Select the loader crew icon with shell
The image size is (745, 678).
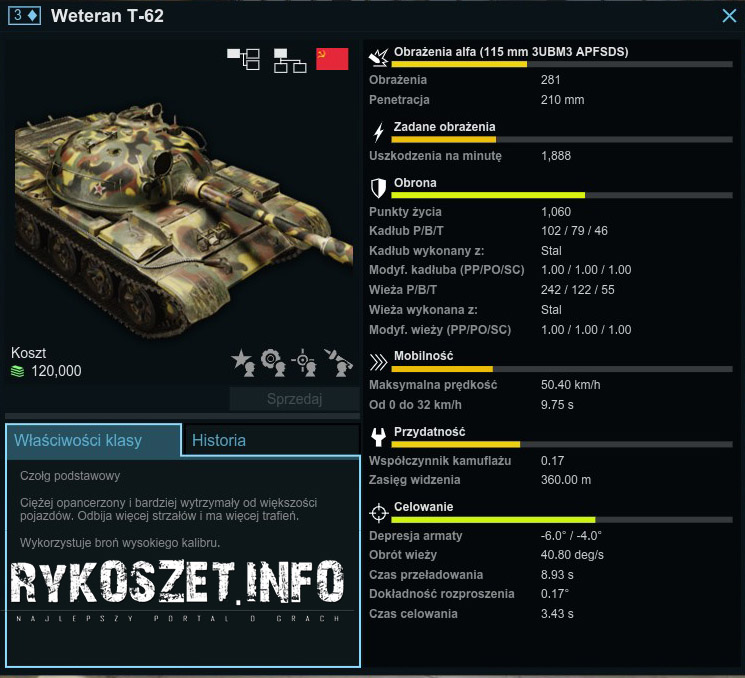[338, 362]
